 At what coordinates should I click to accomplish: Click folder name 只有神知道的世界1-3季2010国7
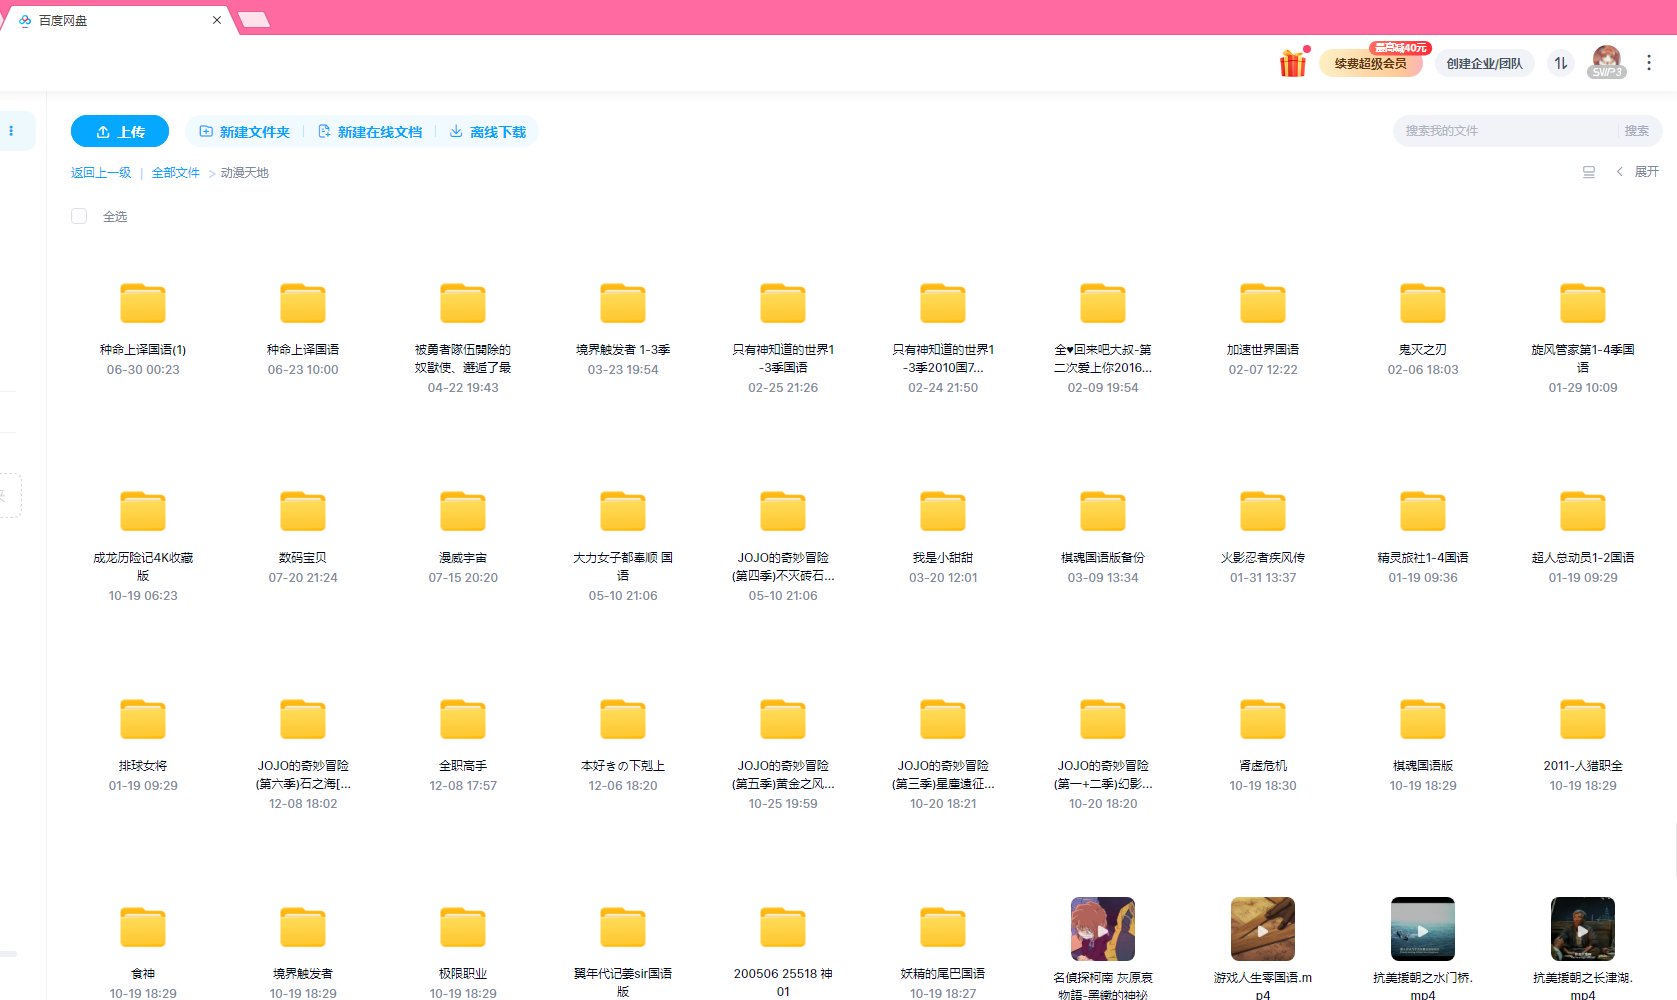943,359
